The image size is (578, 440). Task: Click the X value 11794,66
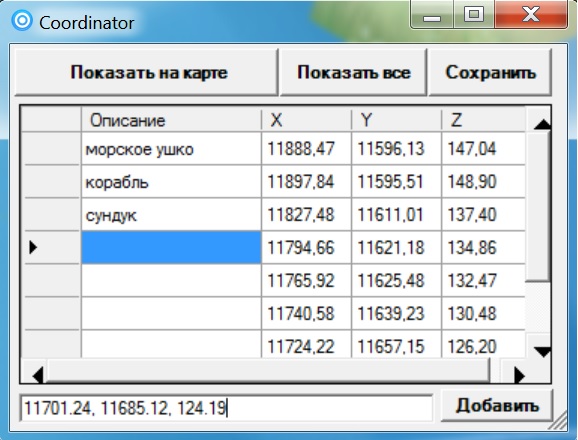pyautogui.click(x=306, y=247)
